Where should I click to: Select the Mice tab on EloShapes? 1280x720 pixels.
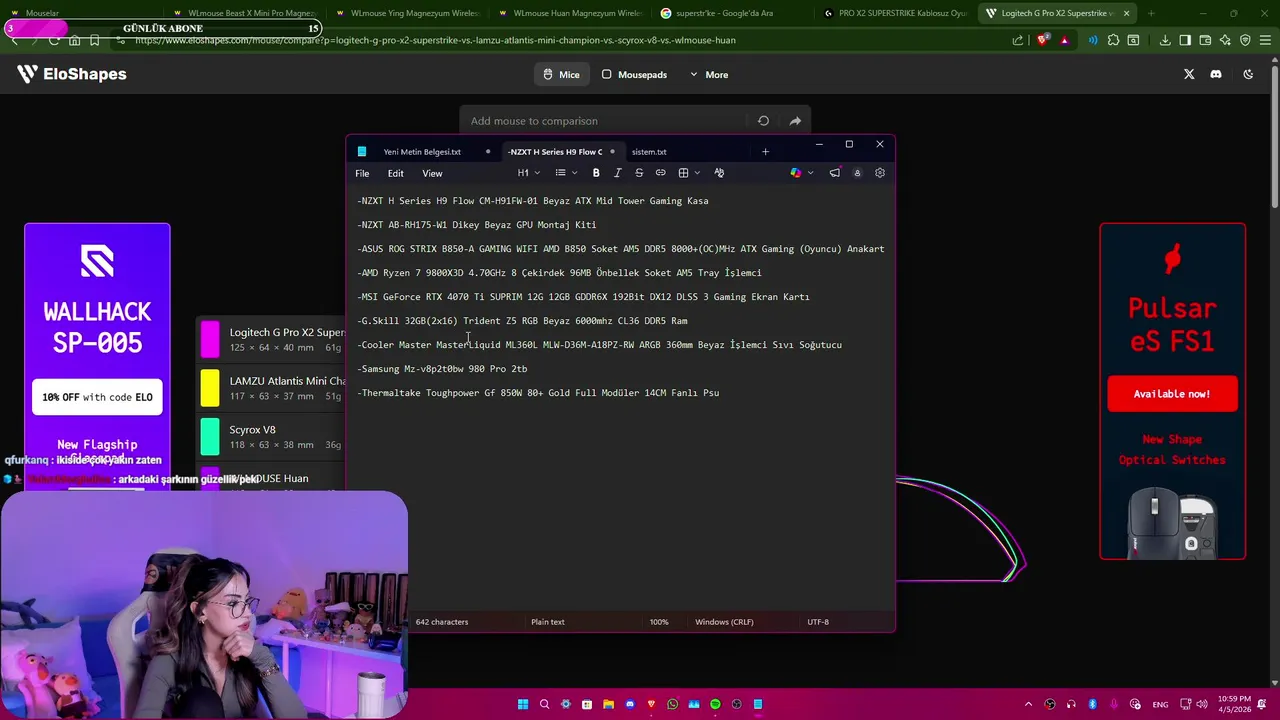pos(561,75)
